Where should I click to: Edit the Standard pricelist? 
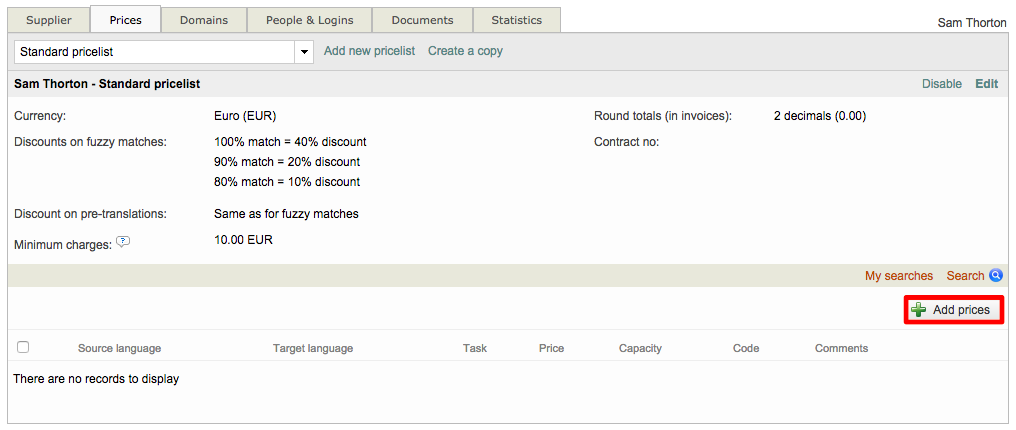click(x=986, y=84)
